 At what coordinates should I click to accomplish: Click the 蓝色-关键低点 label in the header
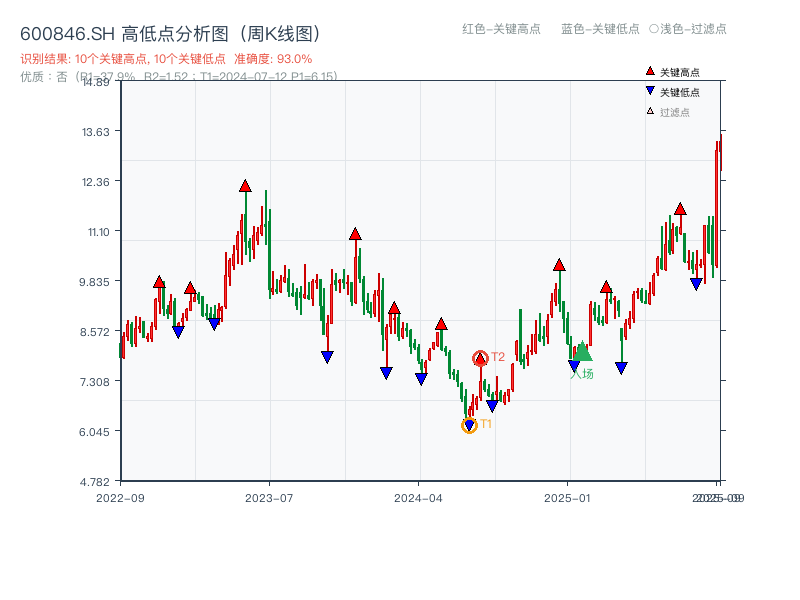pyautogui.click(x=600, y=29)
